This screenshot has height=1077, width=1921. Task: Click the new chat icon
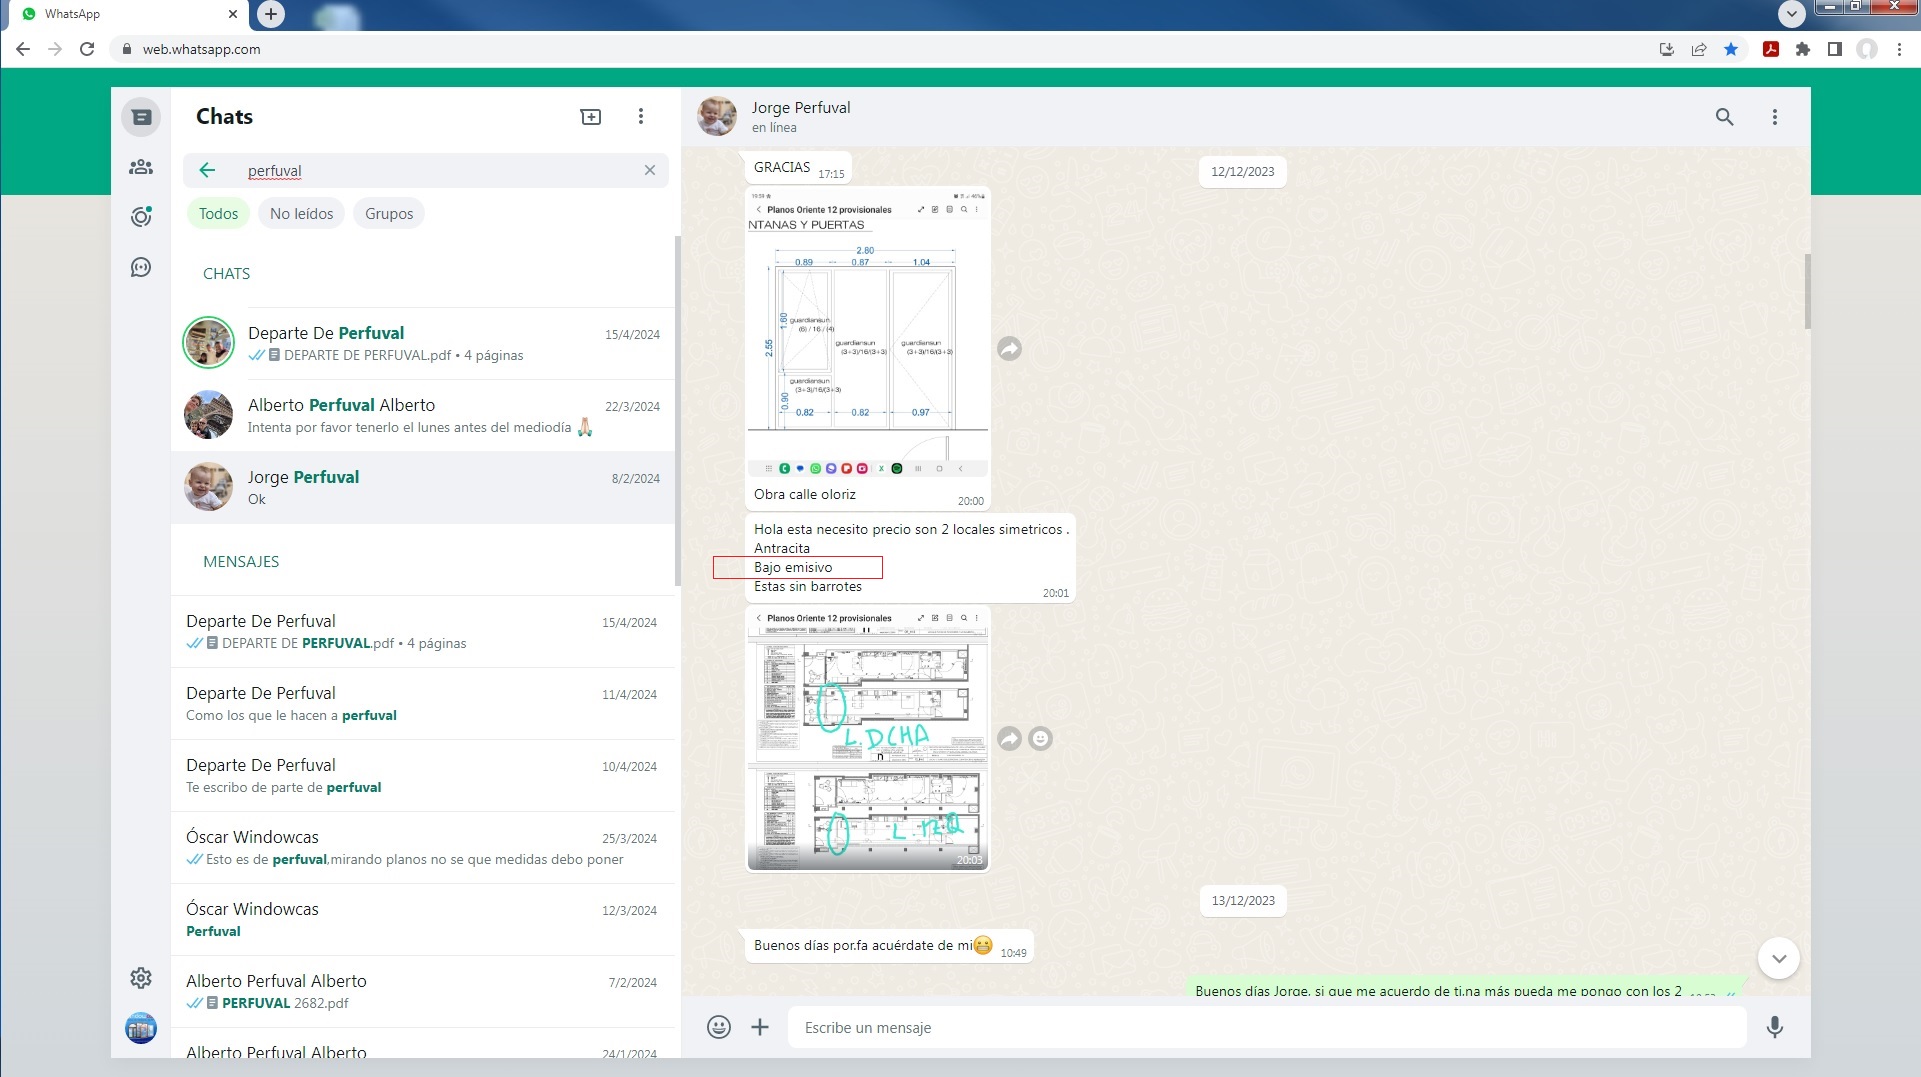click(x=591, y=117)
